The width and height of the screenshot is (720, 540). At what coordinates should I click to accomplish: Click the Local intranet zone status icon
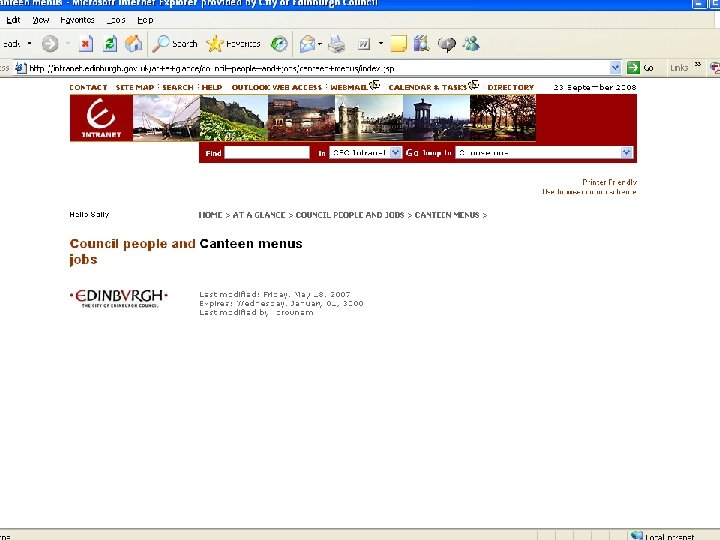click(x=636, y=535)
